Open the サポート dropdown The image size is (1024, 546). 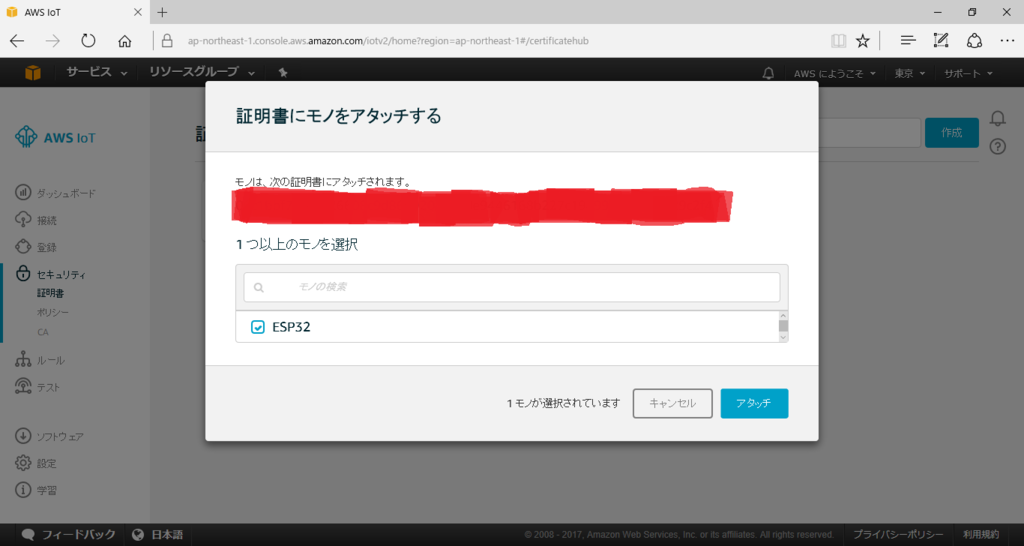tap(968, 73)
